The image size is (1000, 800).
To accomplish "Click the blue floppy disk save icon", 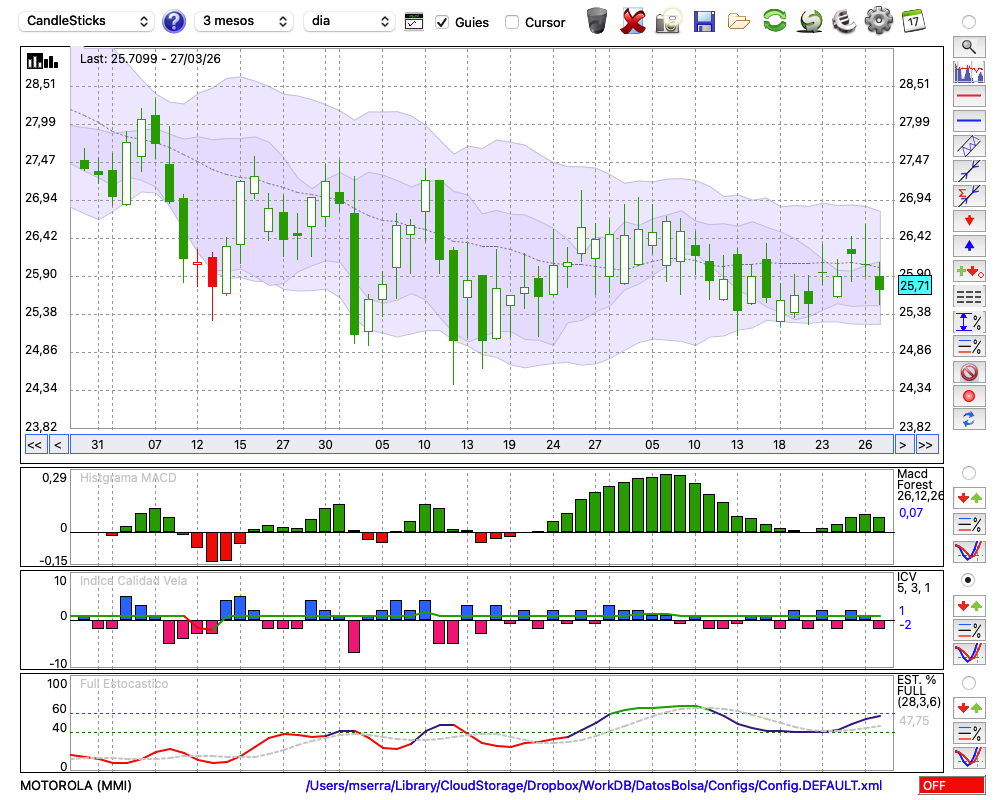I will [704, 21].
